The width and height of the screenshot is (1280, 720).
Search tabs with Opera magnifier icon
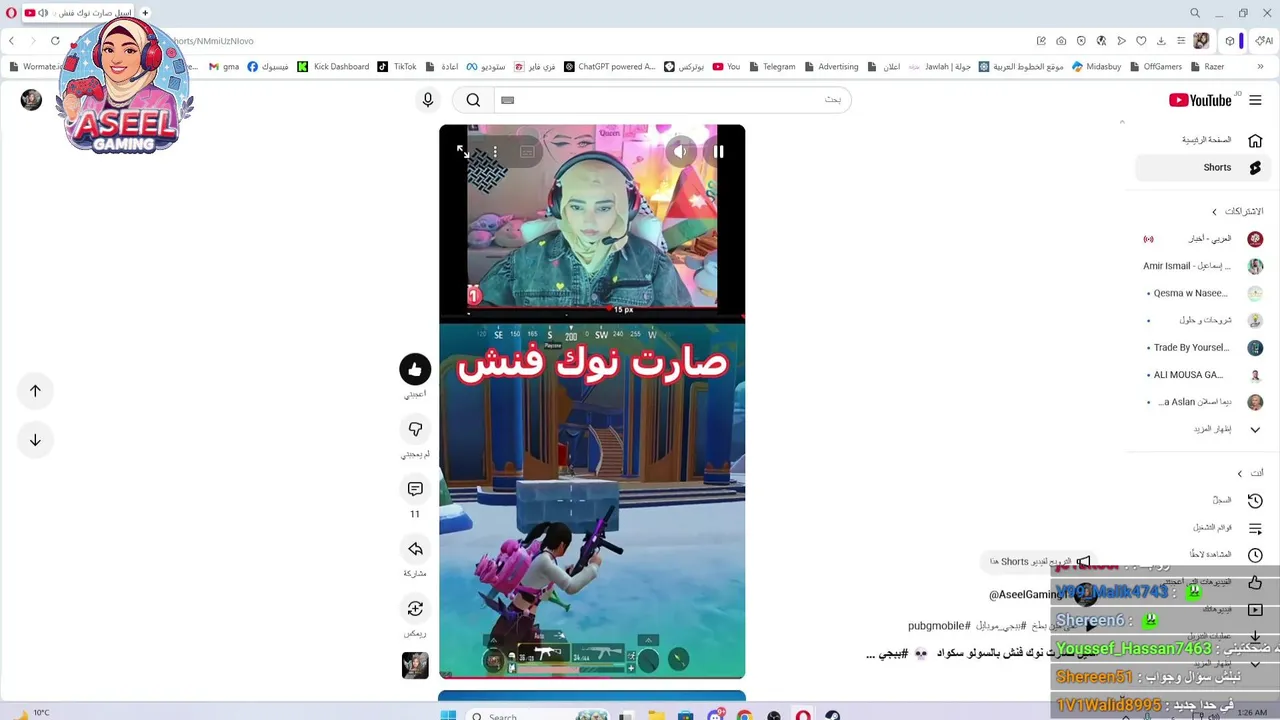[1195, 13]
